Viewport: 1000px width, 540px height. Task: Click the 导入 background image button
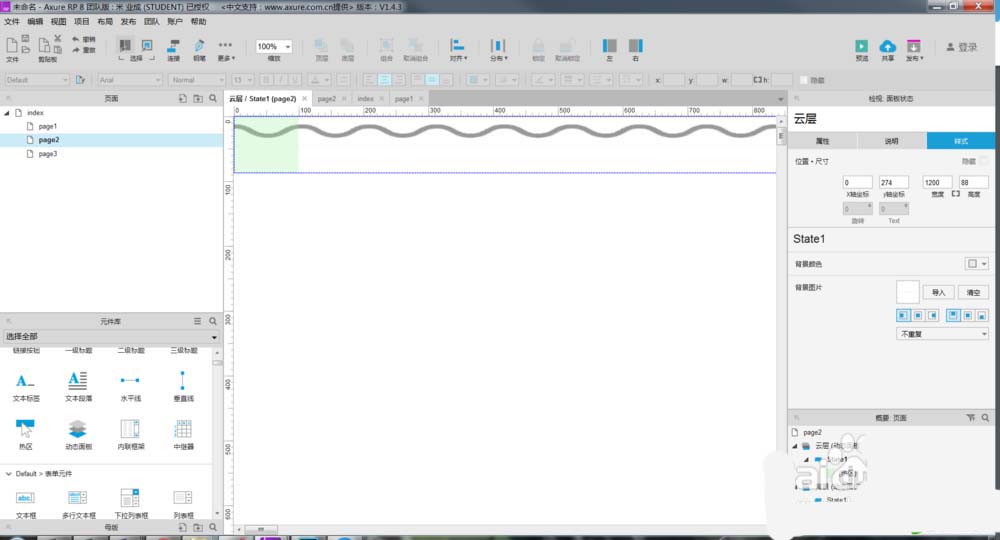(x=938, y=292)
